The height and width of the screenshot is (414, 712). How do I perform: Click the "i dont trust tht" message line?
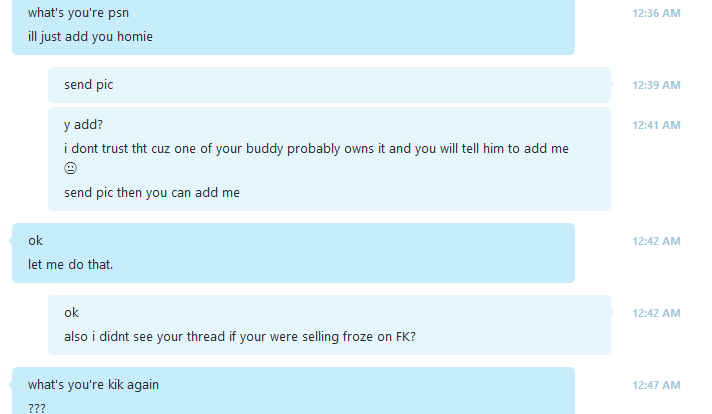coord(316,148)
